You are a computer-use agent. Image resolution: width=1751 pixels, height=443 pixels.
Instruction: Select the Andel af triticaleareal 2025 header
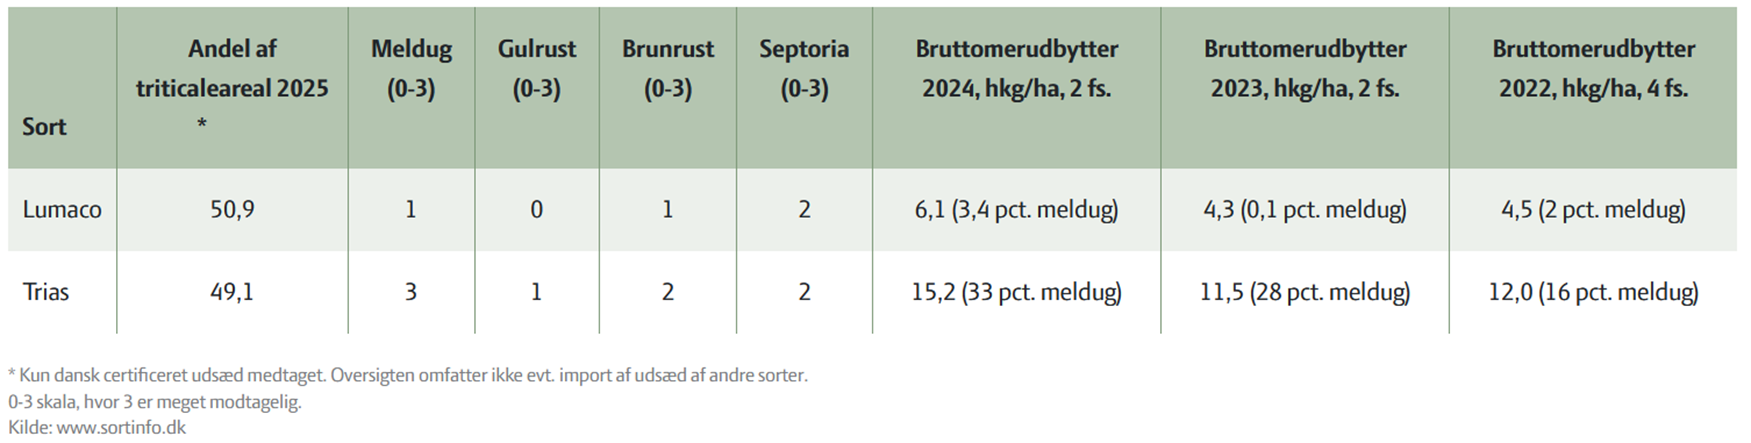point(232,87)
